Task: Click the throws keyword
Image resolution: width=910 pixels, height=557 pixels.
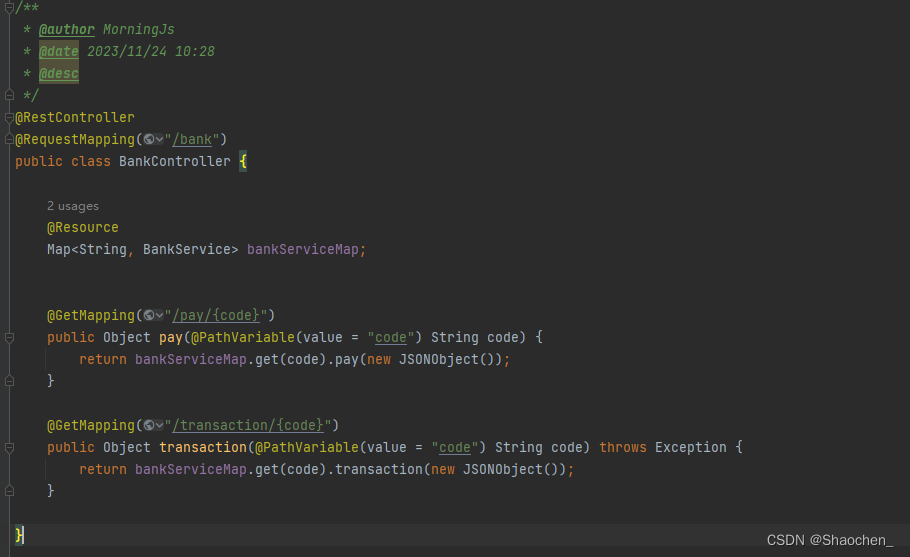Action: [x=623, y=447]
